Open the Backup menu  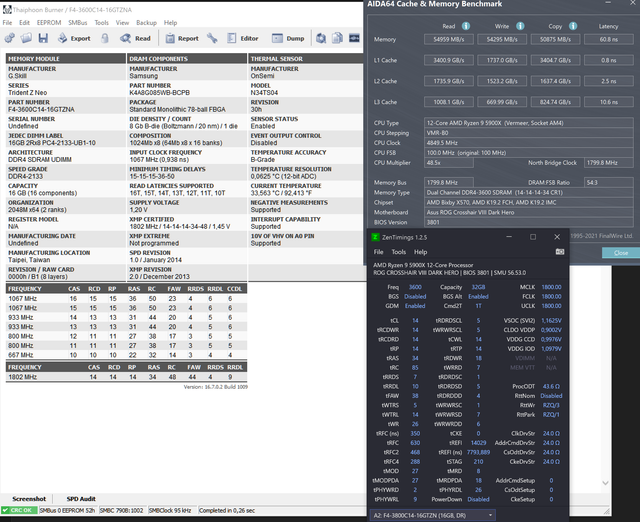[147, 23]
